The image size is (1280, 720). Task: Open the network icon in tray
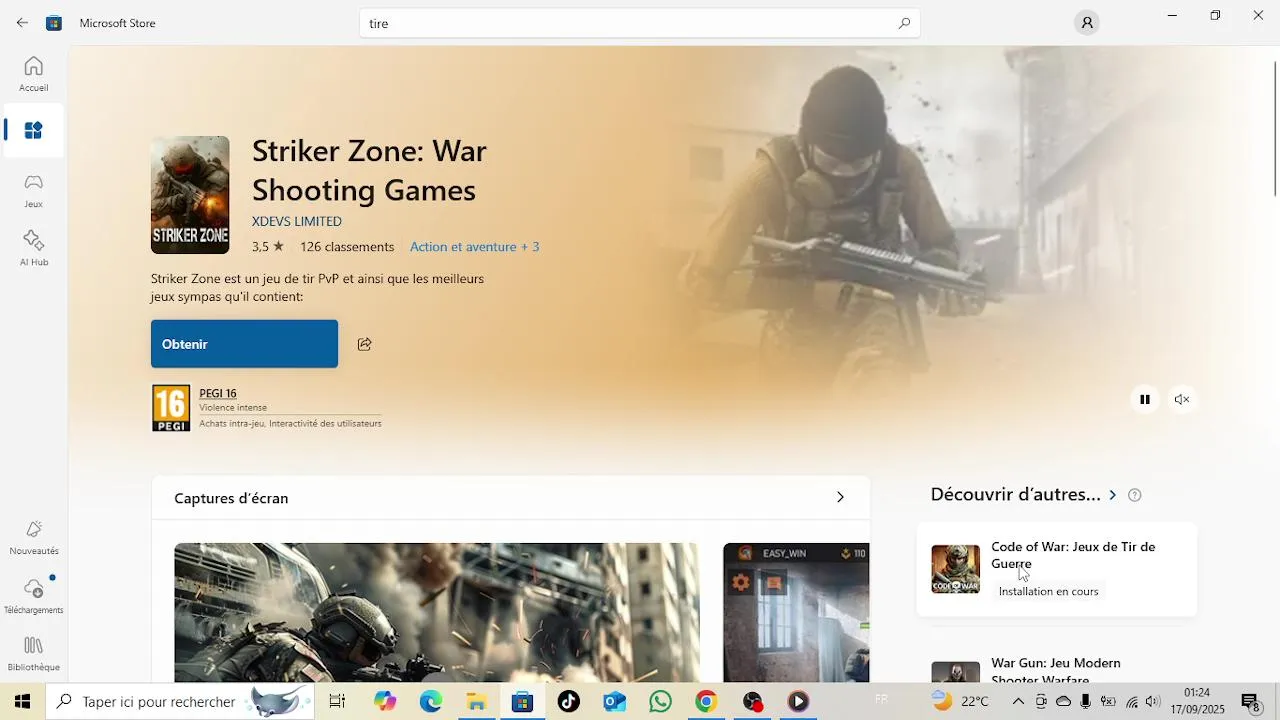[x=1132, y=701]
